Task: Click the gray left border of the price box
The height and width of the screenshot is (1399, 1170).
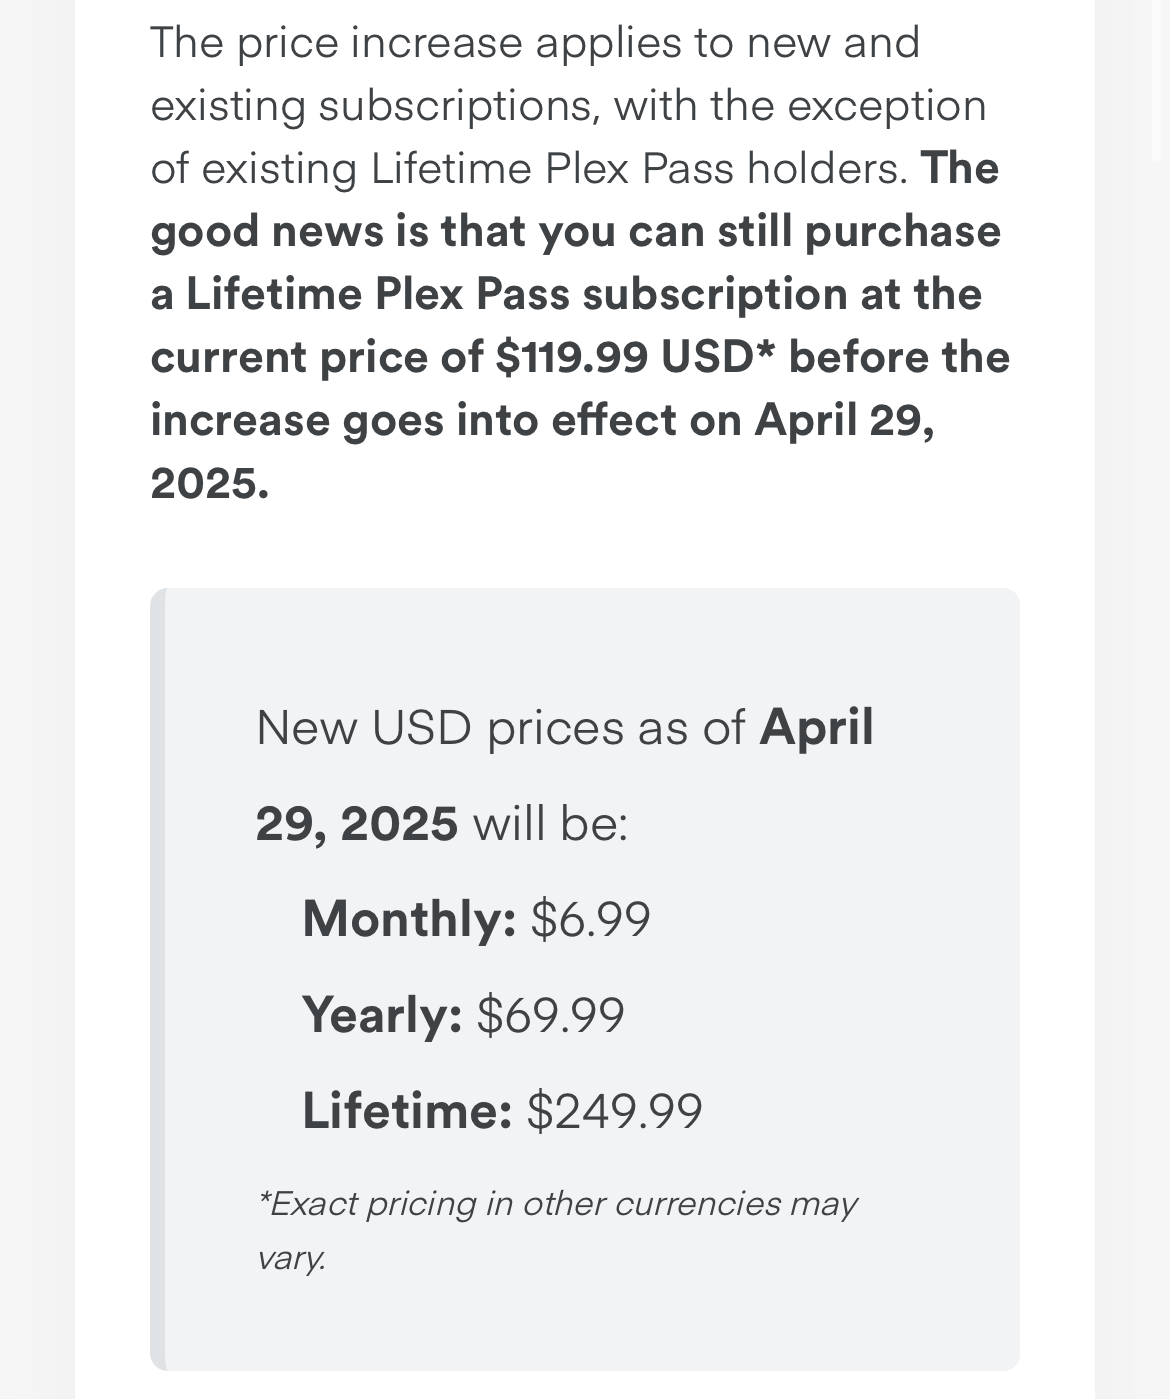Action: pyautogui.click(x=158, y=978)
